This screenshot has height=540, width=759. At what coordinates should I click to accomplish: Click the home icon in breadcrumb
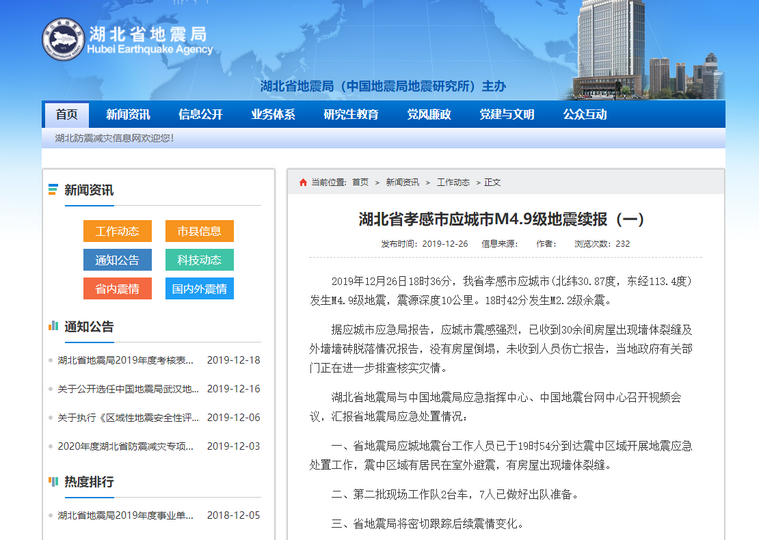click(303, 183)
